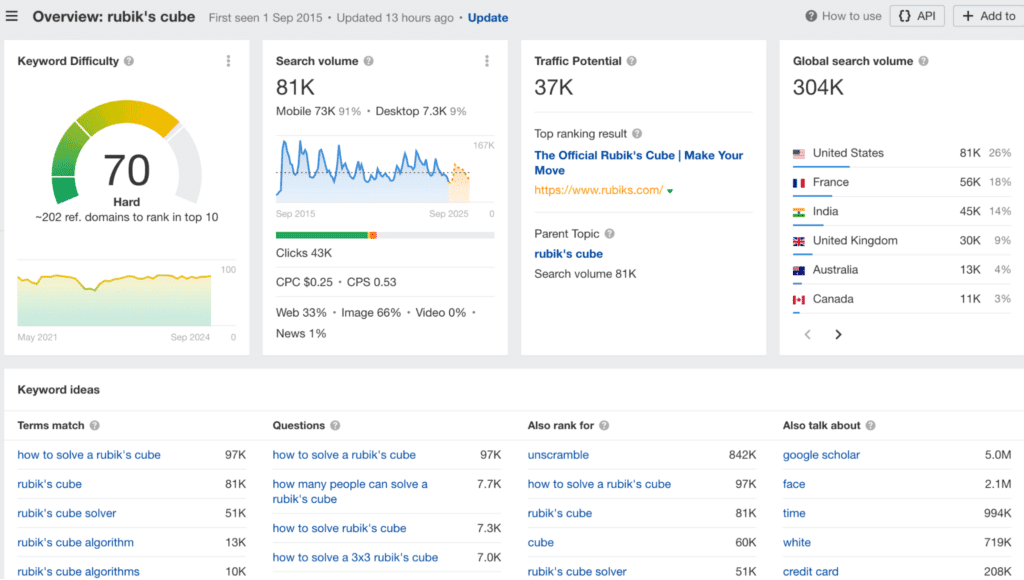Screen dimensions: 1024x580
Task: Open How to use help
Action: (843, 16)
